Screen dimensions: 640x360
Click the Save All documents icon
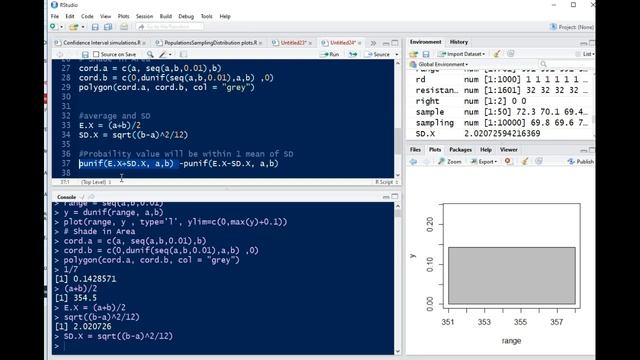[108, 27]
